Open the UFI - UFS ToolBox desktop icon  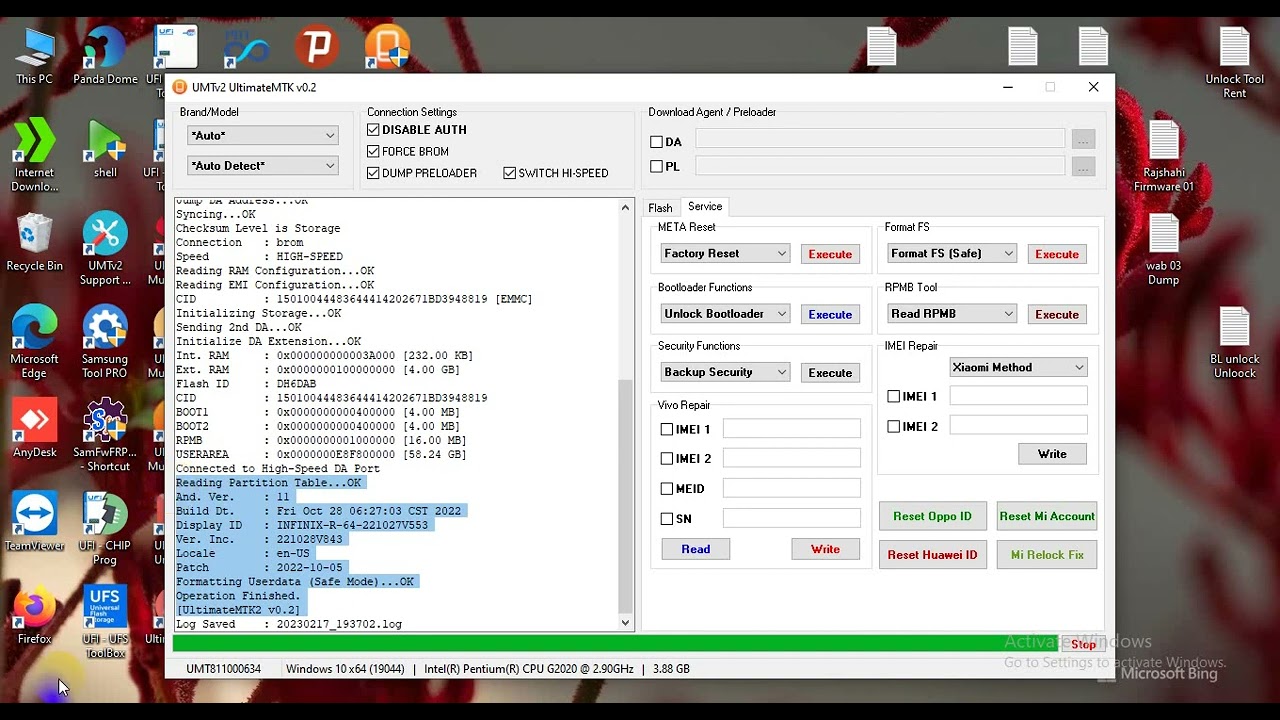click(105, 621)
